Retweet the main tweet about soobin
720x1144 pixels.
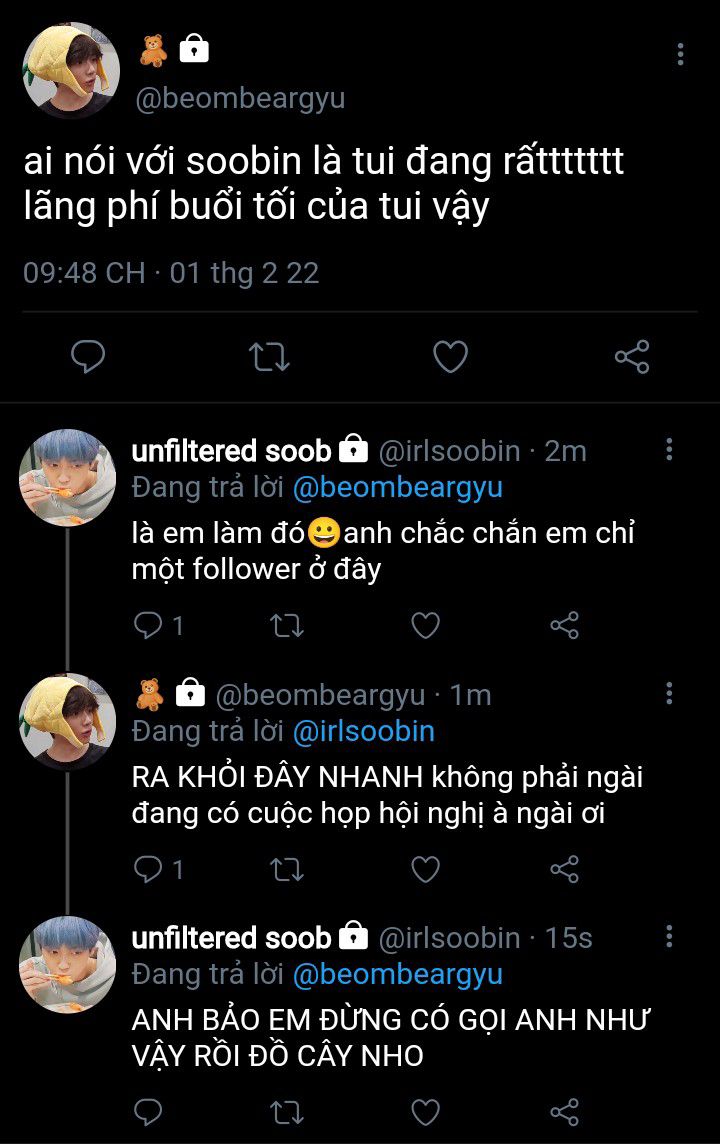tap(267, 357)
